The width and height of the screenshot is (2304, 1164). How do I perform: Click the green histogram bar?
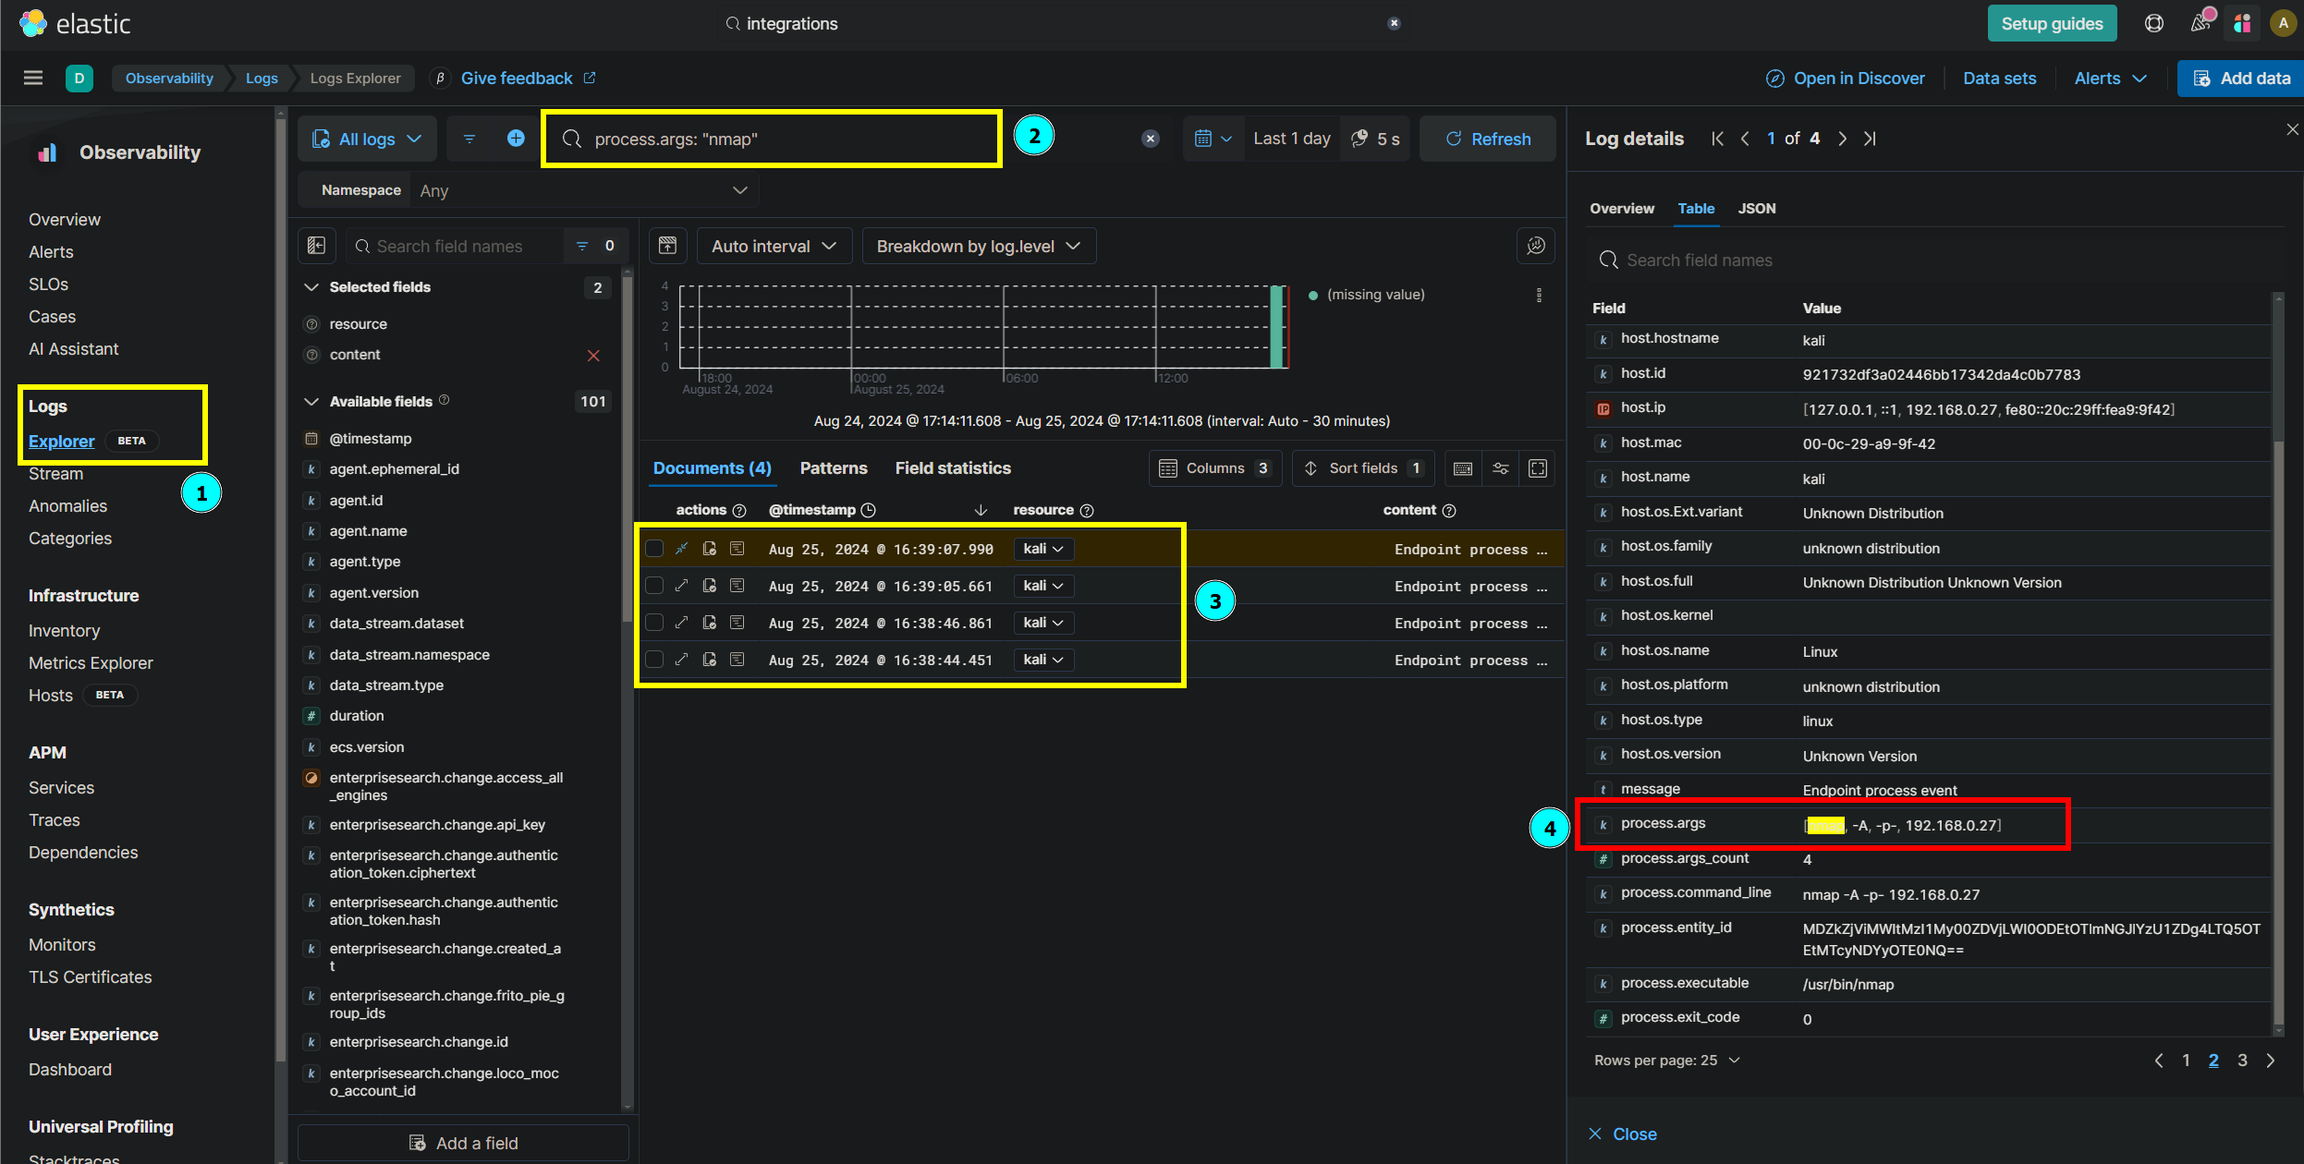[x=1277, y=327]
